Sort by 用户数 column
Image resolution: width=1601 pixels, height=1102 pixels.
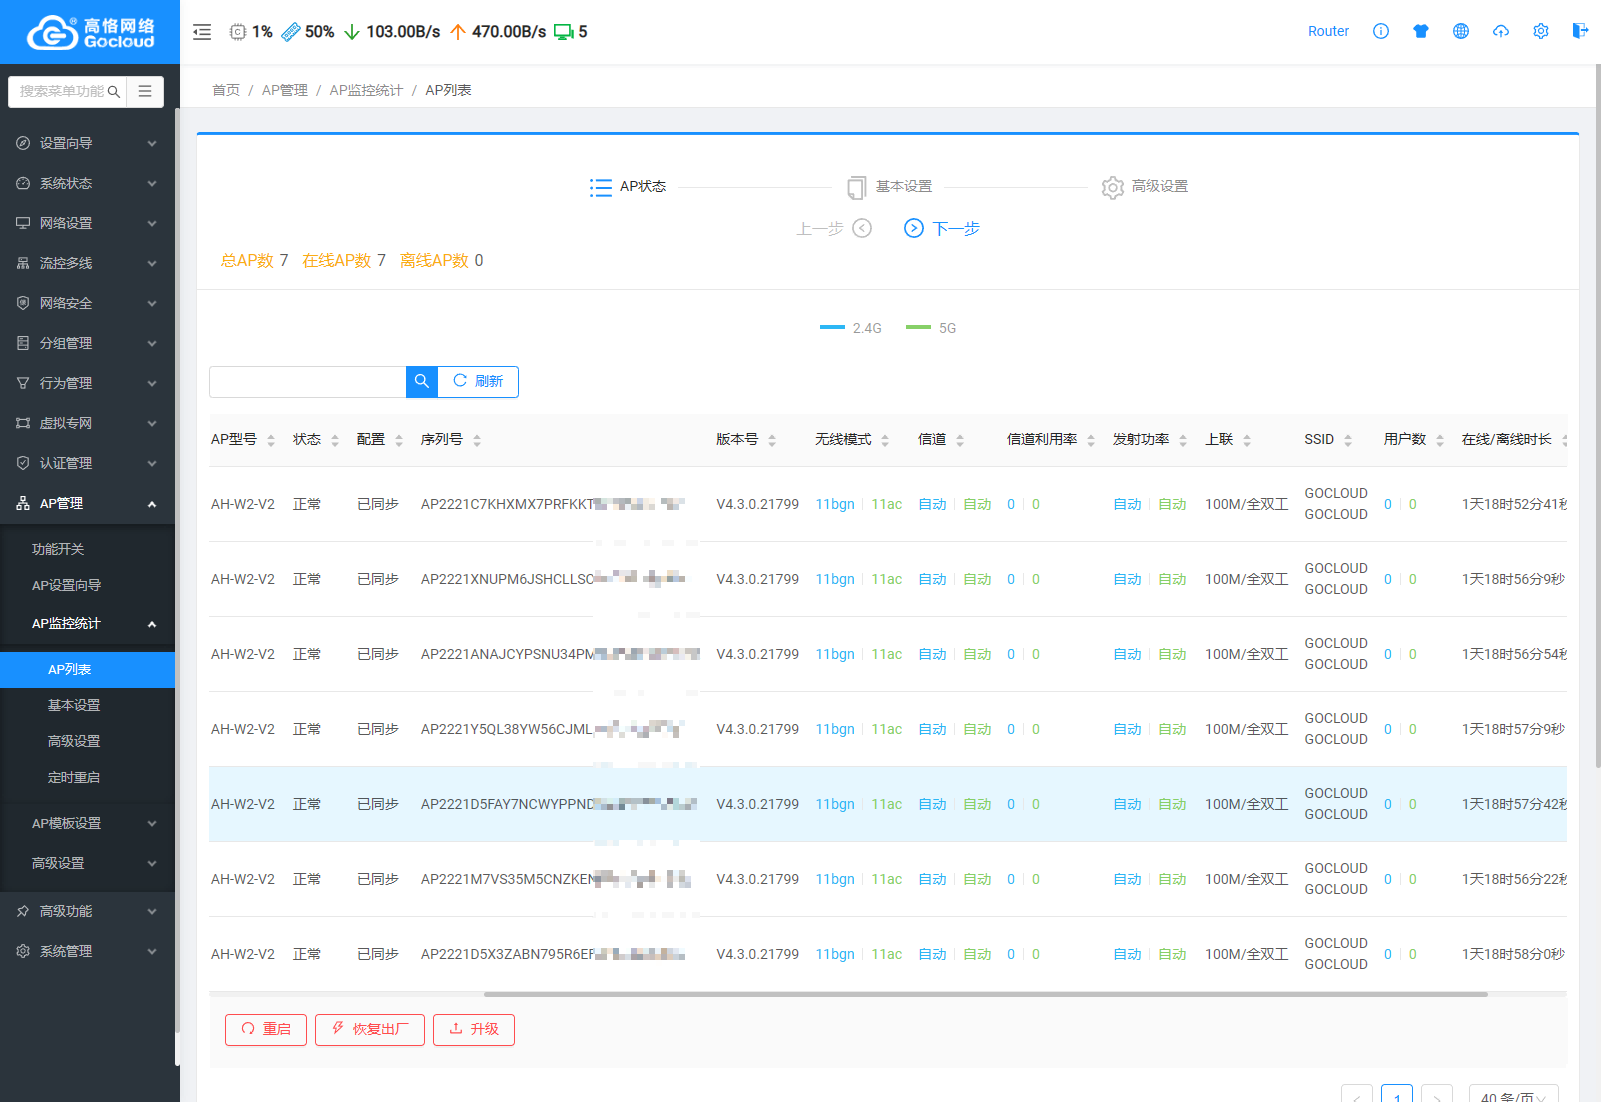1440,440
